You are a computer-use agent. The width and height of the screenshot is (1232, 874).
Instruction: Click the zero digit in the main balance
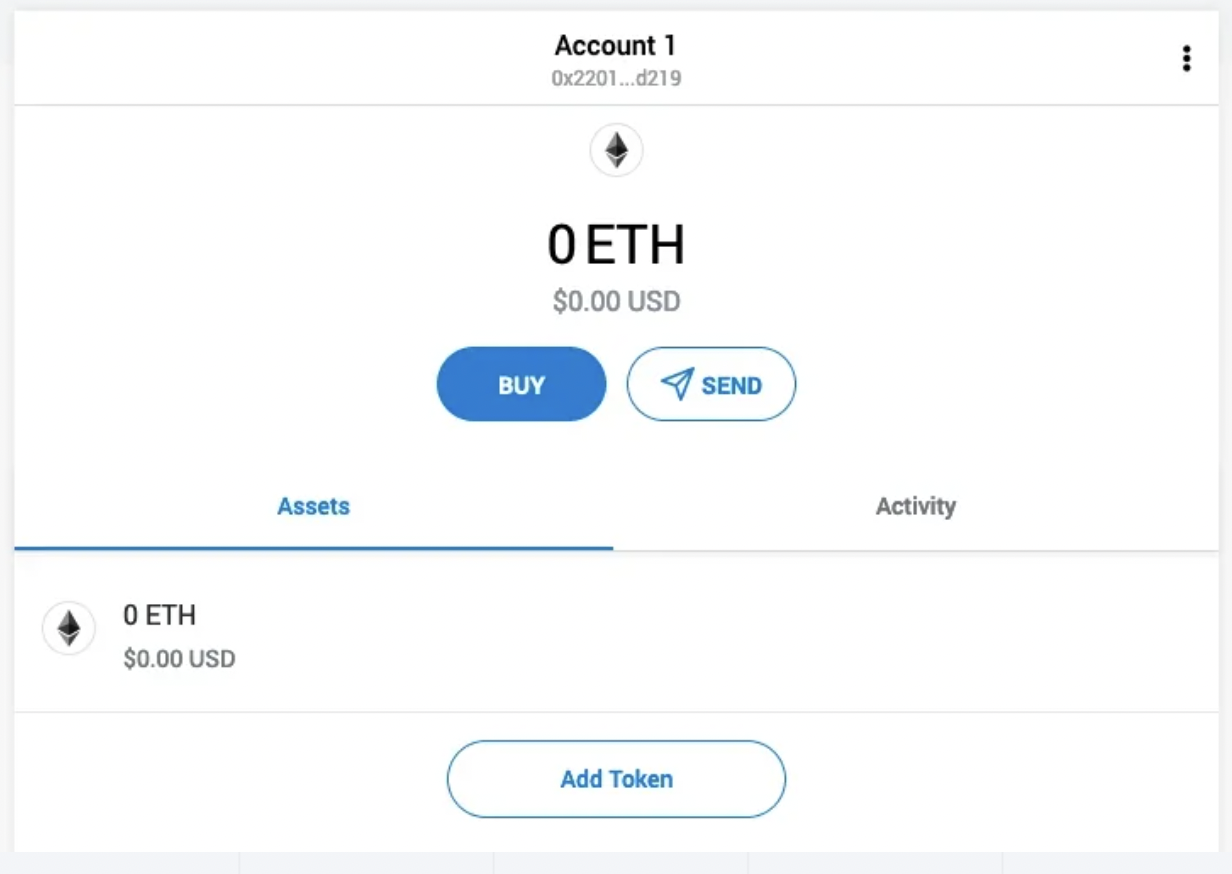pyautogui.click(x=562, y=245)
